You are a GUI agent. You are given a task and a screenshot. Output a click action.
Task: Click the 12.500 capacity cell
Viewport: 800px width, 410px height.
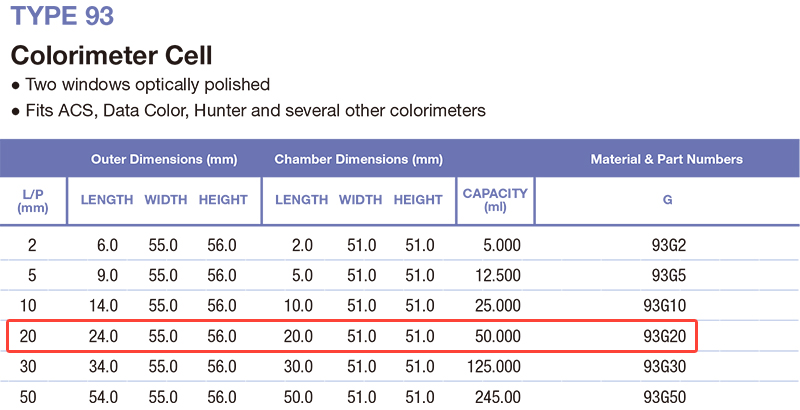click(495, 276)
